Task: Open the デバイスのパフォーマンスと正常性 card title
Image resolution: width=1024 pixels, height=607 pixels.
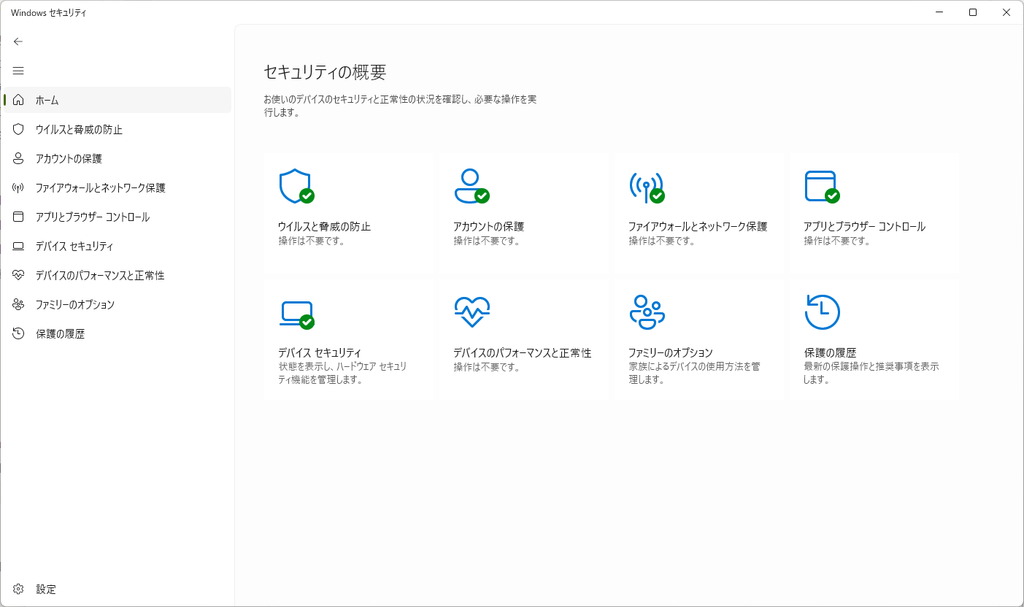Action: 522,353
